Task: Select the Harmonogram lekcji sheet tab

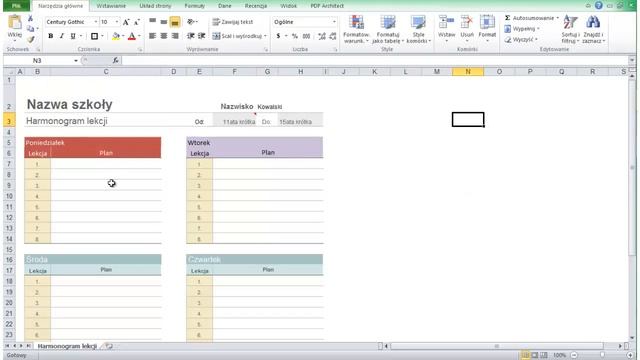Action: click(67, 346)
